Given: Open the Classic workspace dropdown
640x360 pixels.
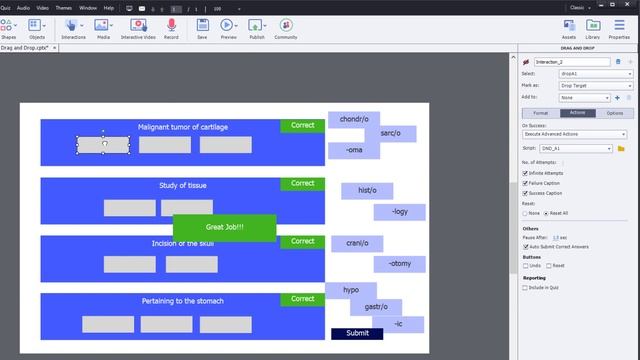Looking at the screenshot, I should (x=580, y=8).
